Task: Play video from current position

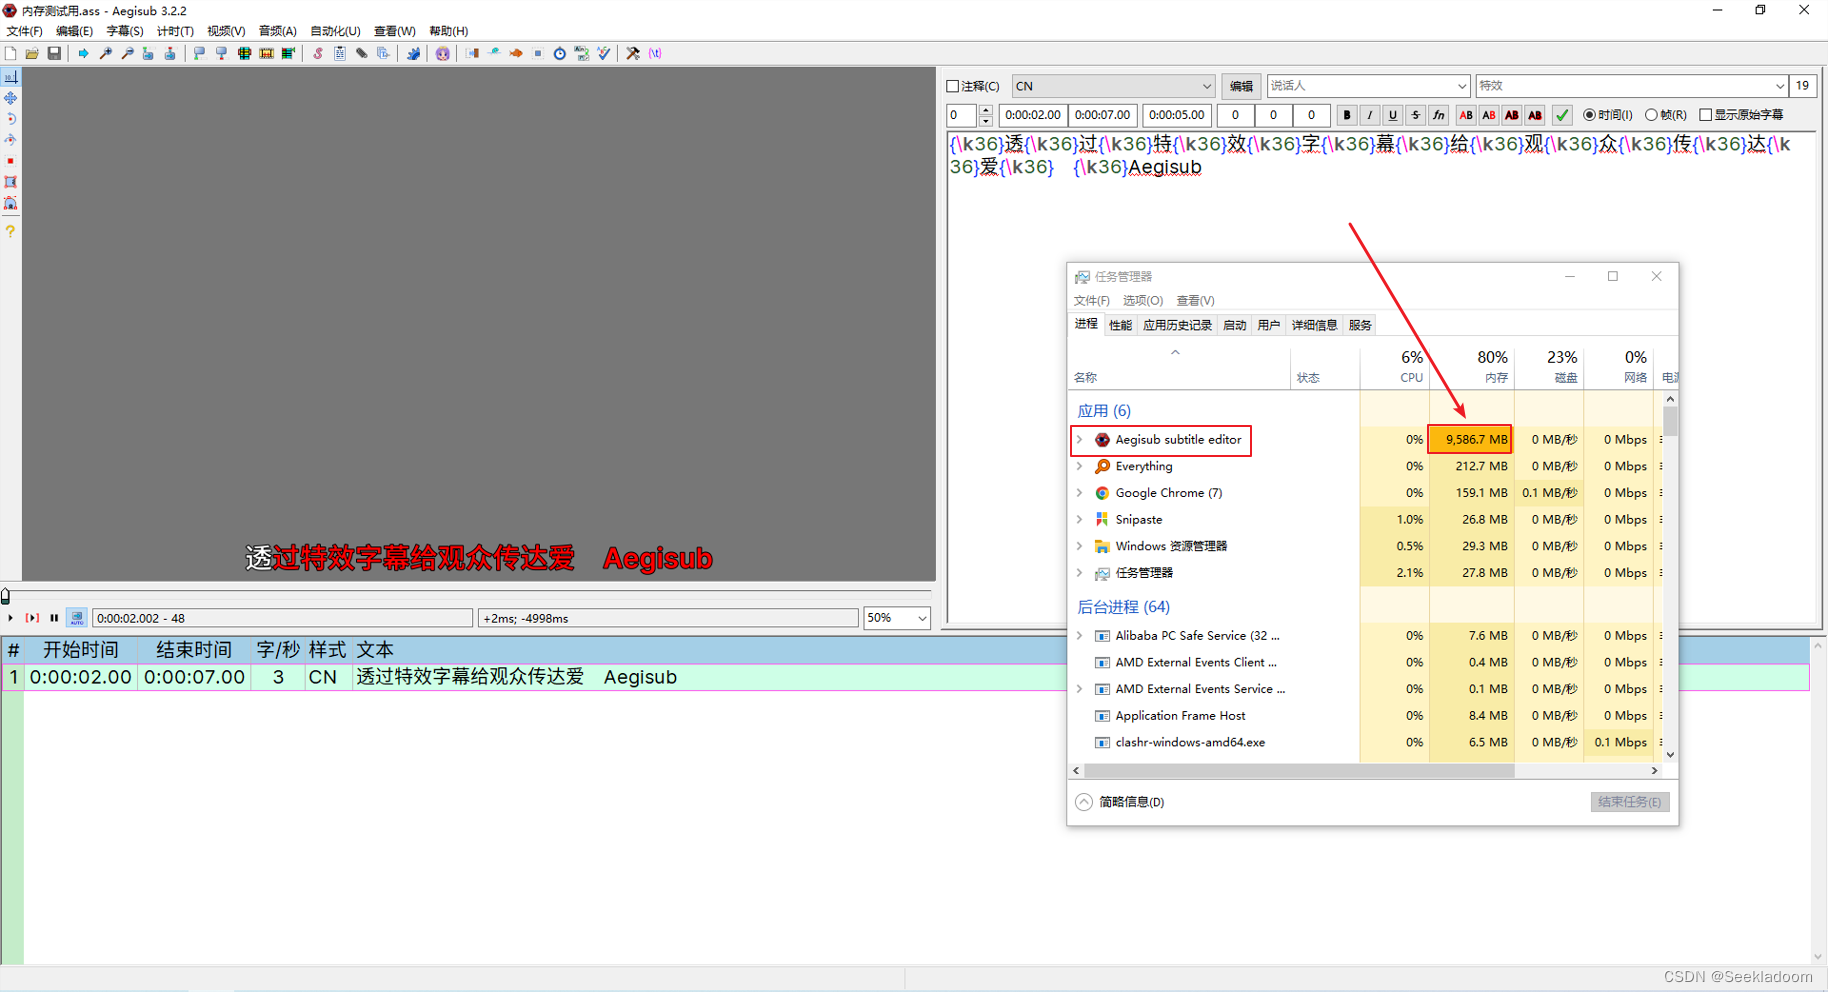Action: (x=11, y=618)
